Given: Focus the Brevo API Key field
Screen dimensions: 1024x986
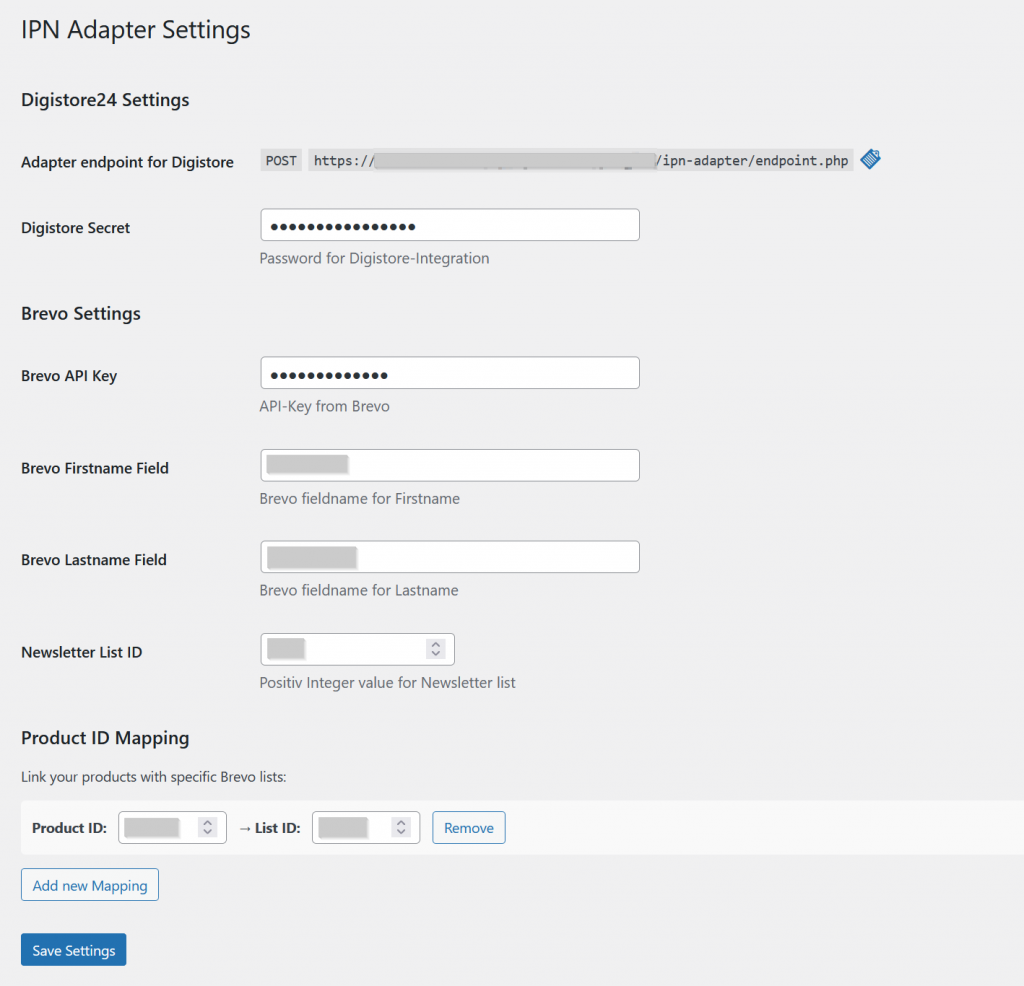Looking at the screenshot, I should coord(449,373).
